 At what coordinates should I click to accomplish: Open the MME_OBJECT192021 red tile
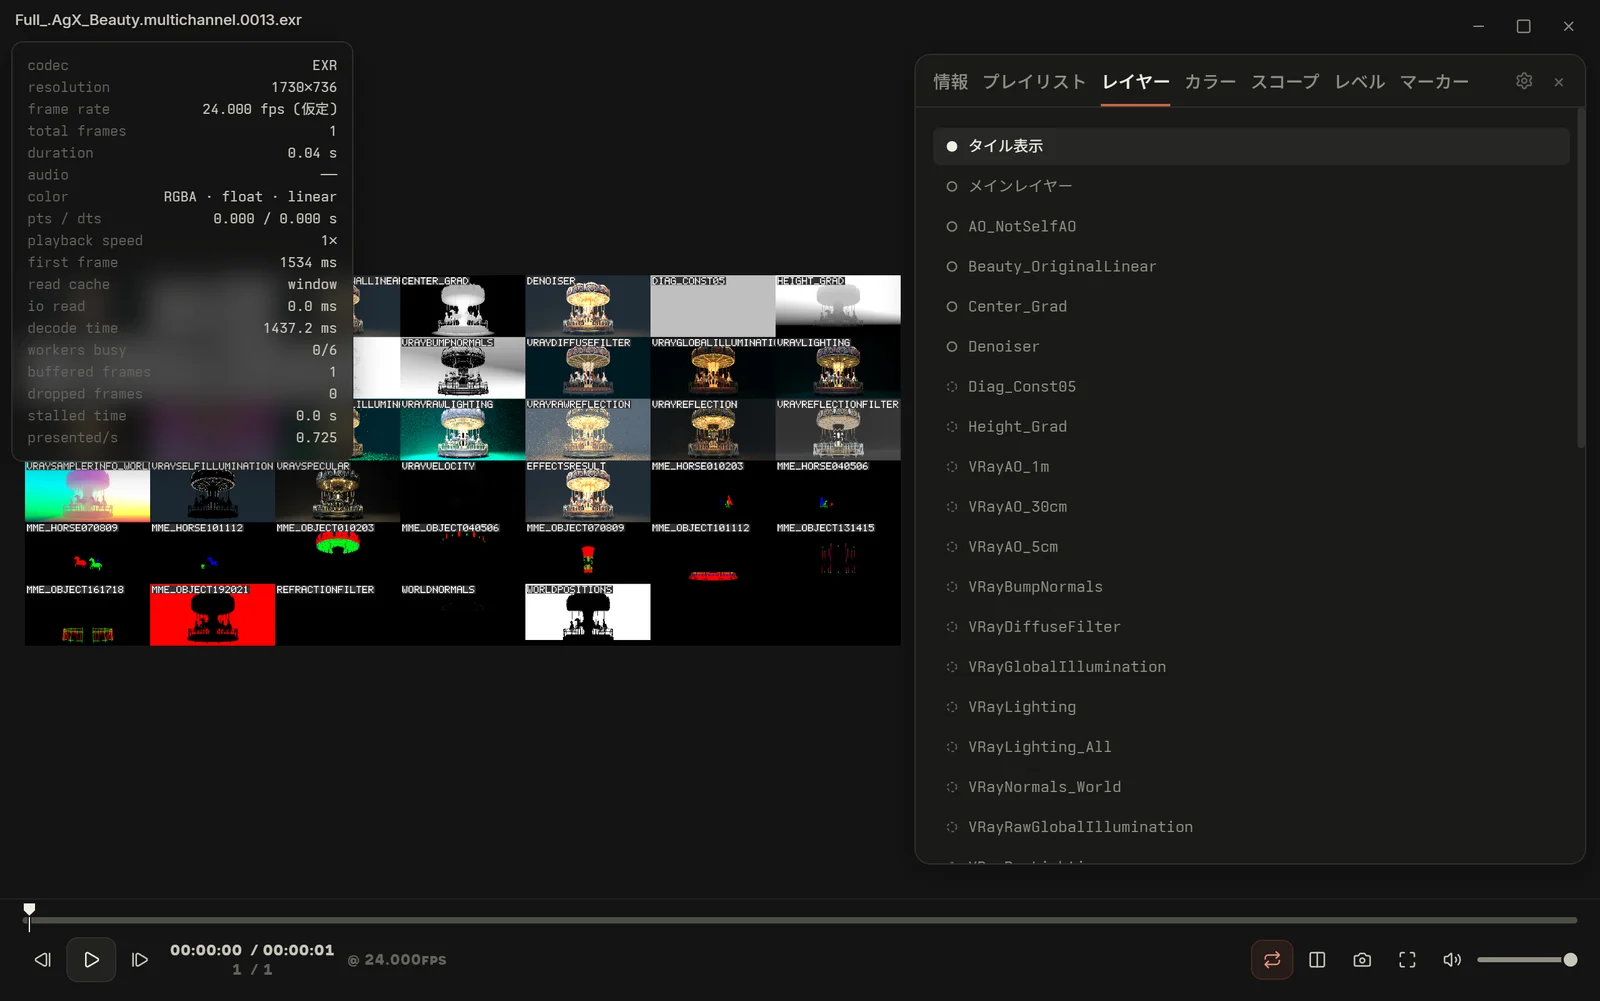coord(212,614)
